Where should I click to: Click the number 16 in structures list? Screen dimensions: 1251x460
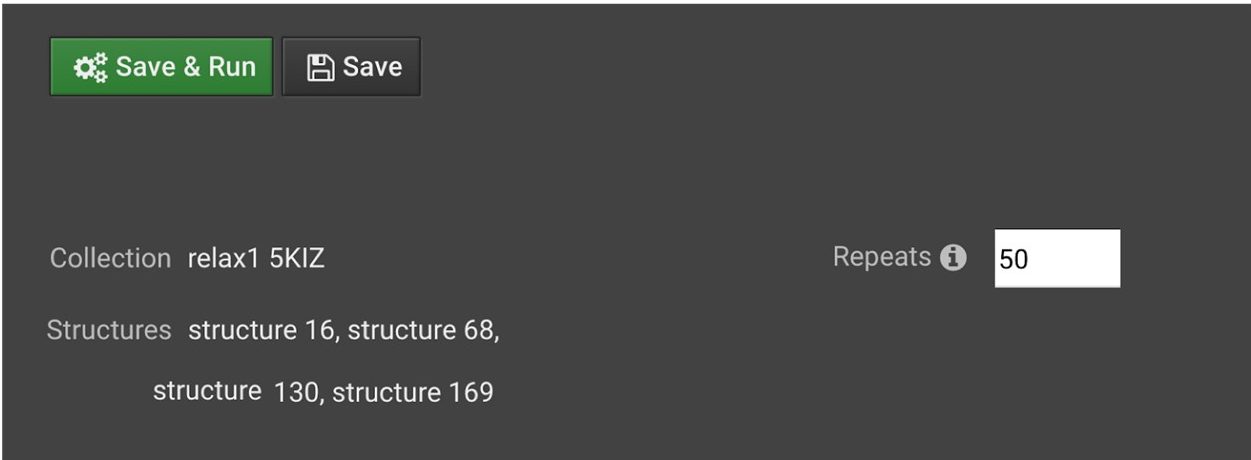click(318, 330)
